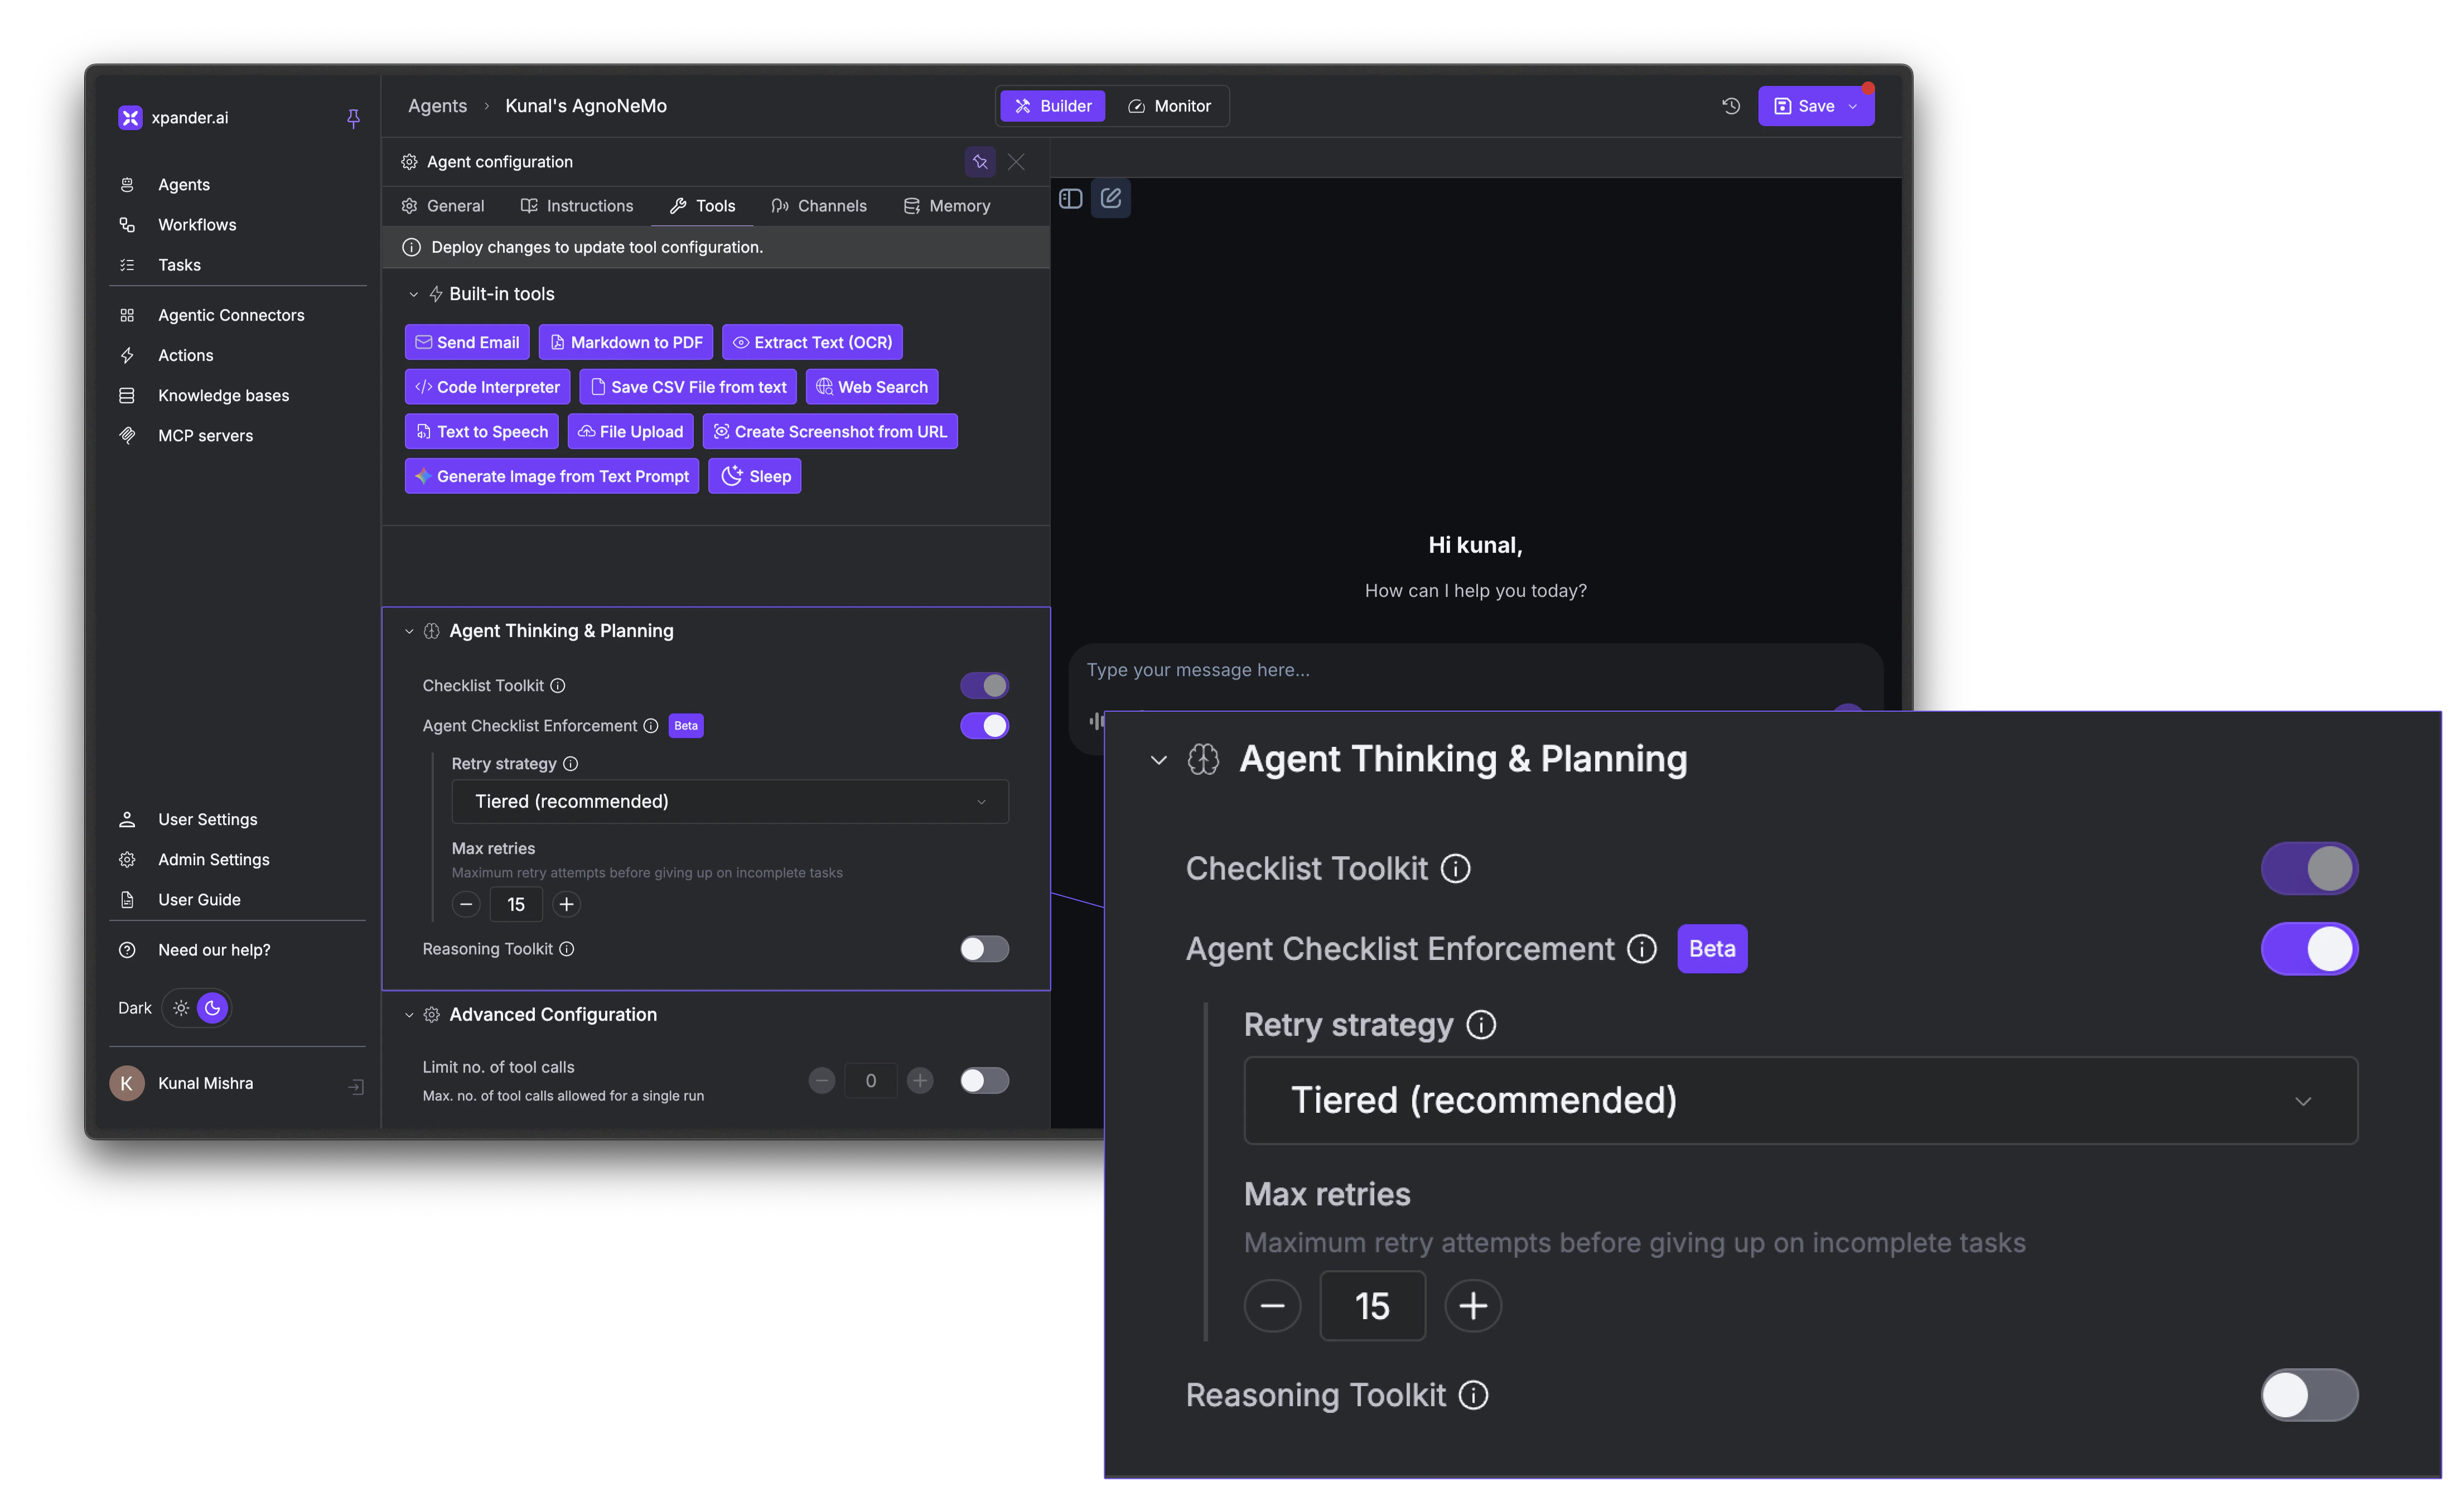Collapse the chat panel sidebar icon
Viewport: 2464px width, 1501px height.
pyautogui.click(x=1070, y=198)
